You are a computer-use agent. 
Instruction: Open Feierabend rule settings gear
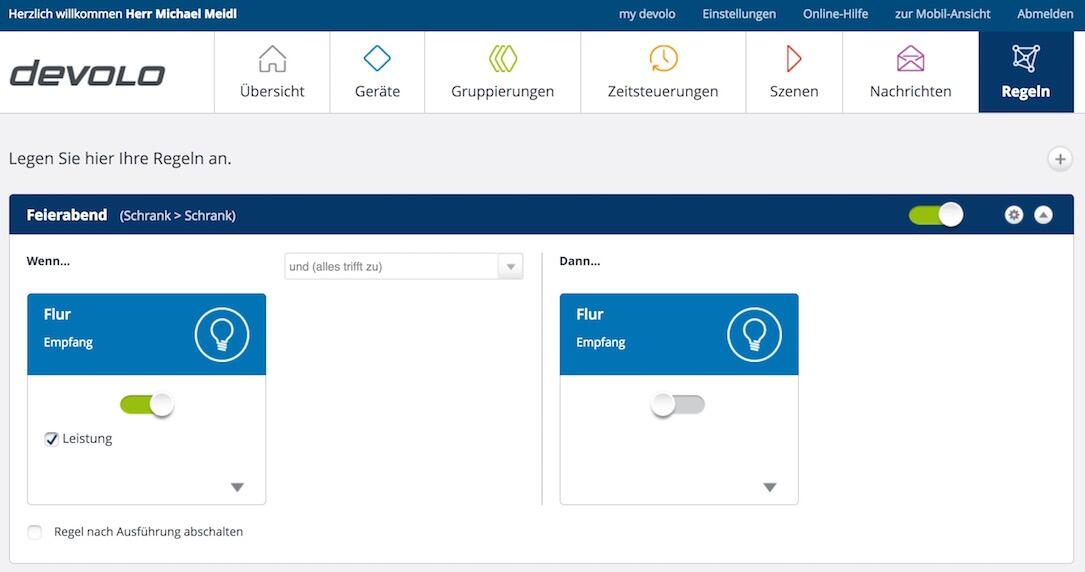click(1014, 215)
